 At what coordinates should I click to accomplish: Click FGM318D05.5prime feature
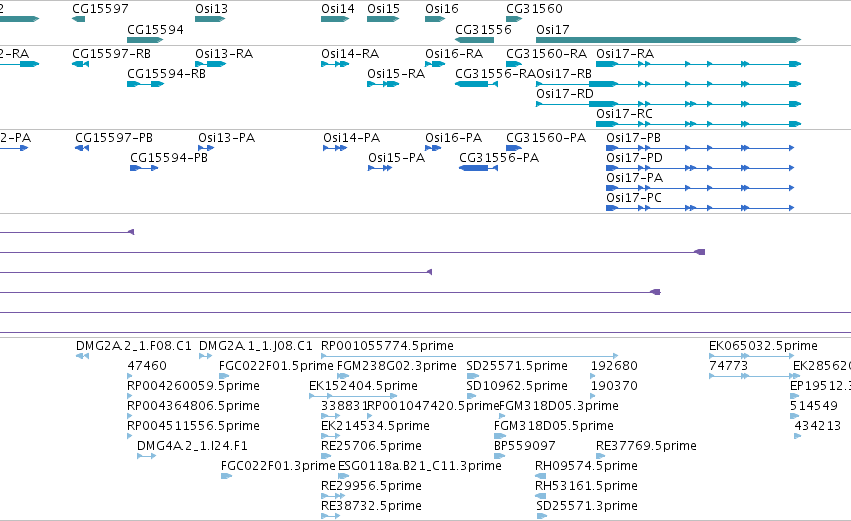click(554, 426)
